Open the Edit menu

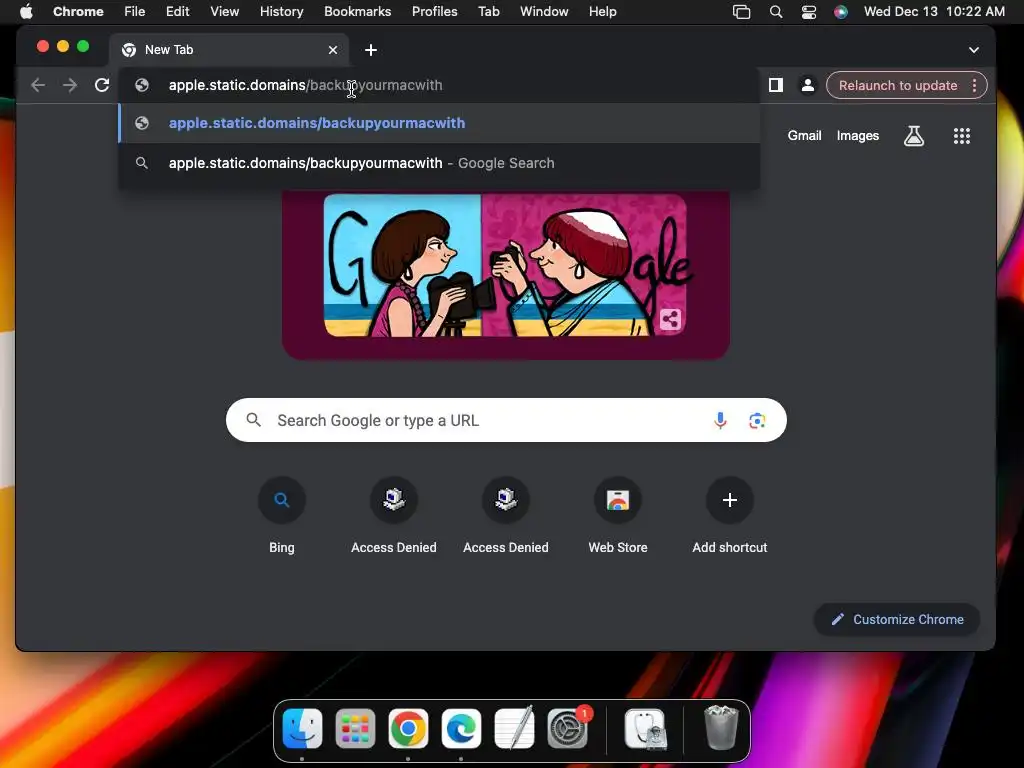[177, 11]
